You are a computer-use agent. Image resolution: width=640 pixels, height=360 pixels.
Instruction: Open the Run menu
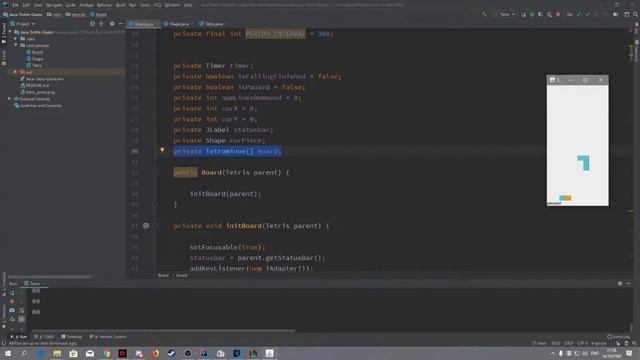(x=133, y=5)
